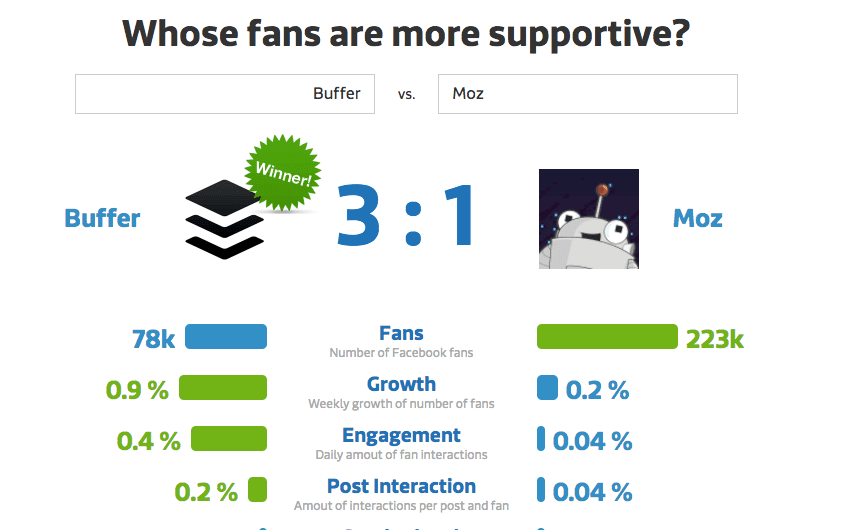Click the Whose fans are more supportive heading

[406, 34]
